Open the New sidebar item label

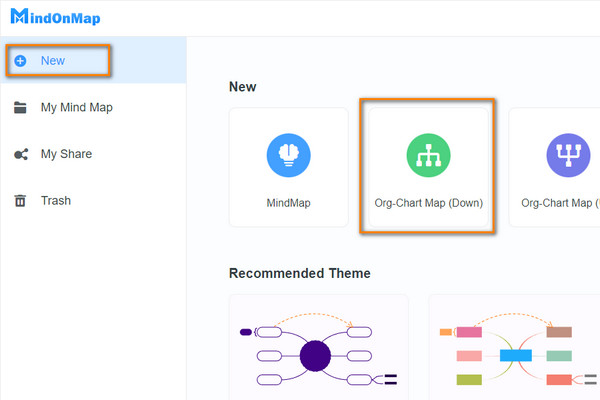[53, 61]
